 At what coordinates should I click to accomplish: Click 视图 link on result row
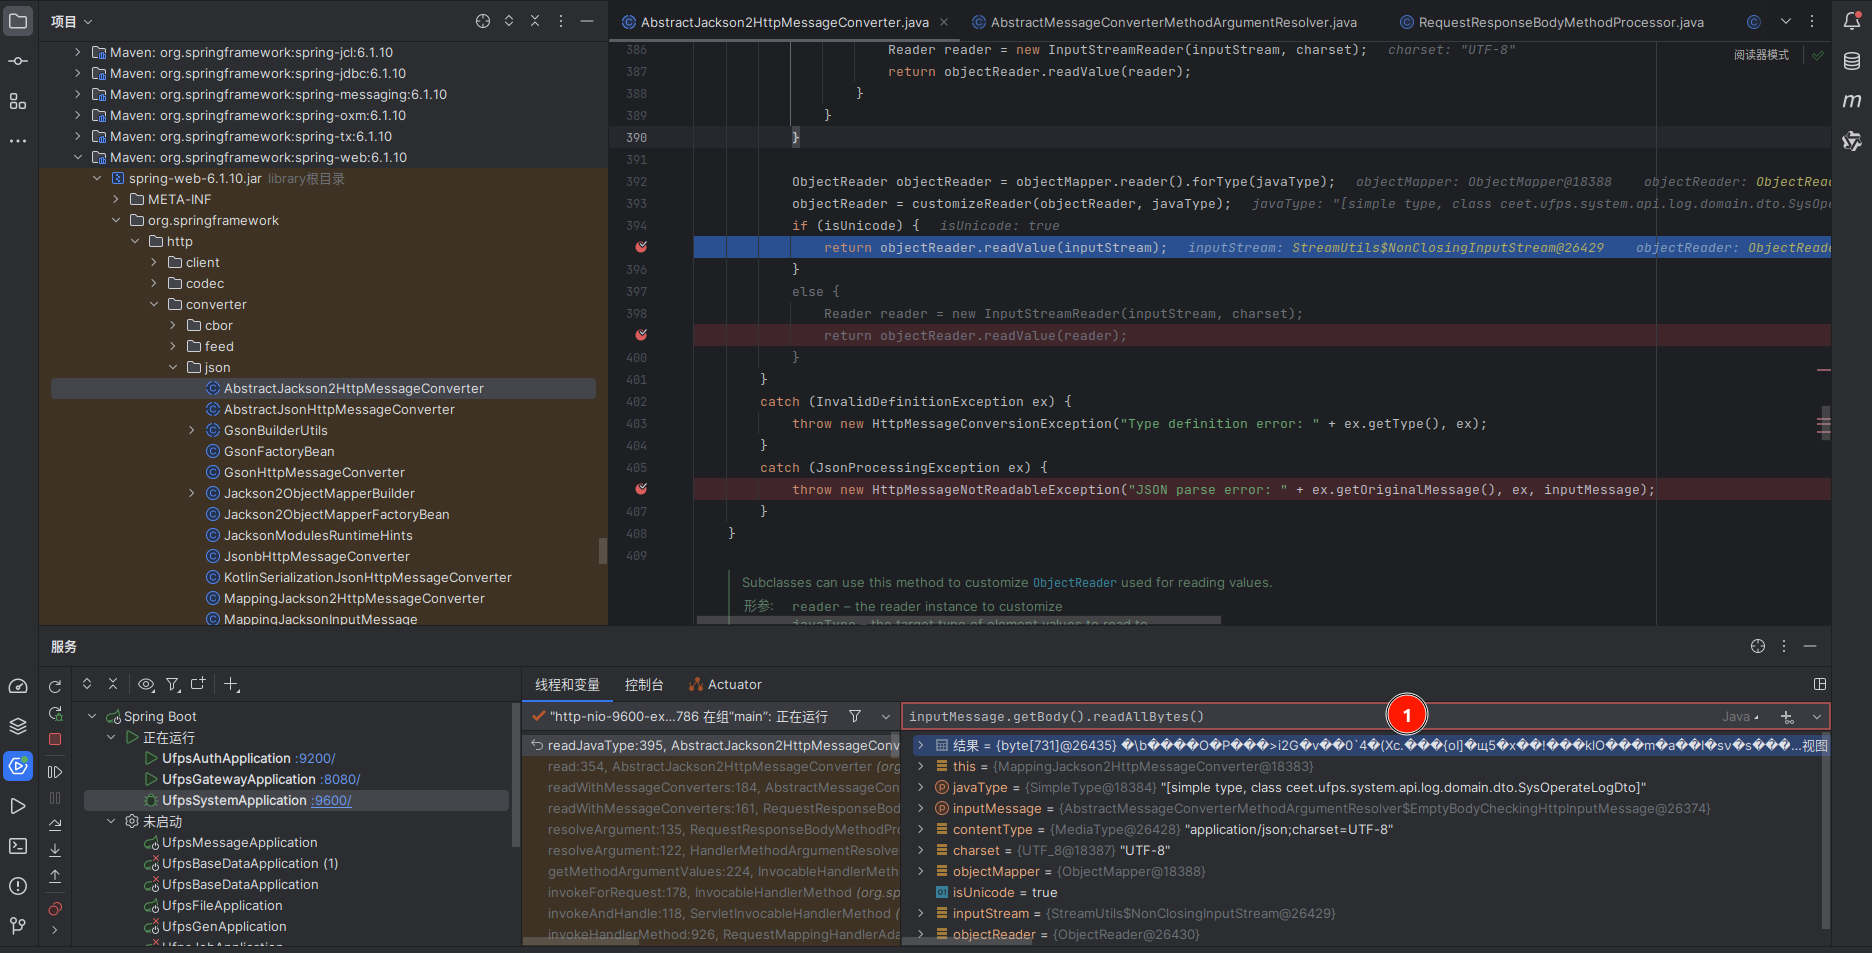(x=1815, y=745)
